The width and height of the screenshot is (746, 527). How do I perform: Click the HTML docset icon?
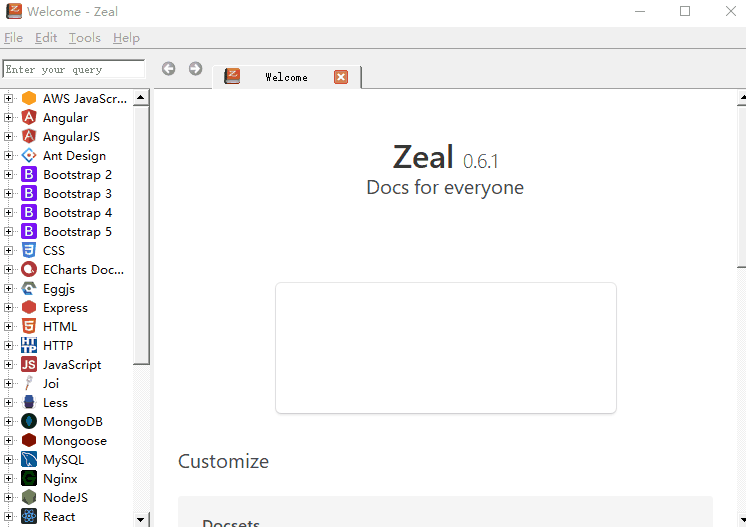(29, 327)
